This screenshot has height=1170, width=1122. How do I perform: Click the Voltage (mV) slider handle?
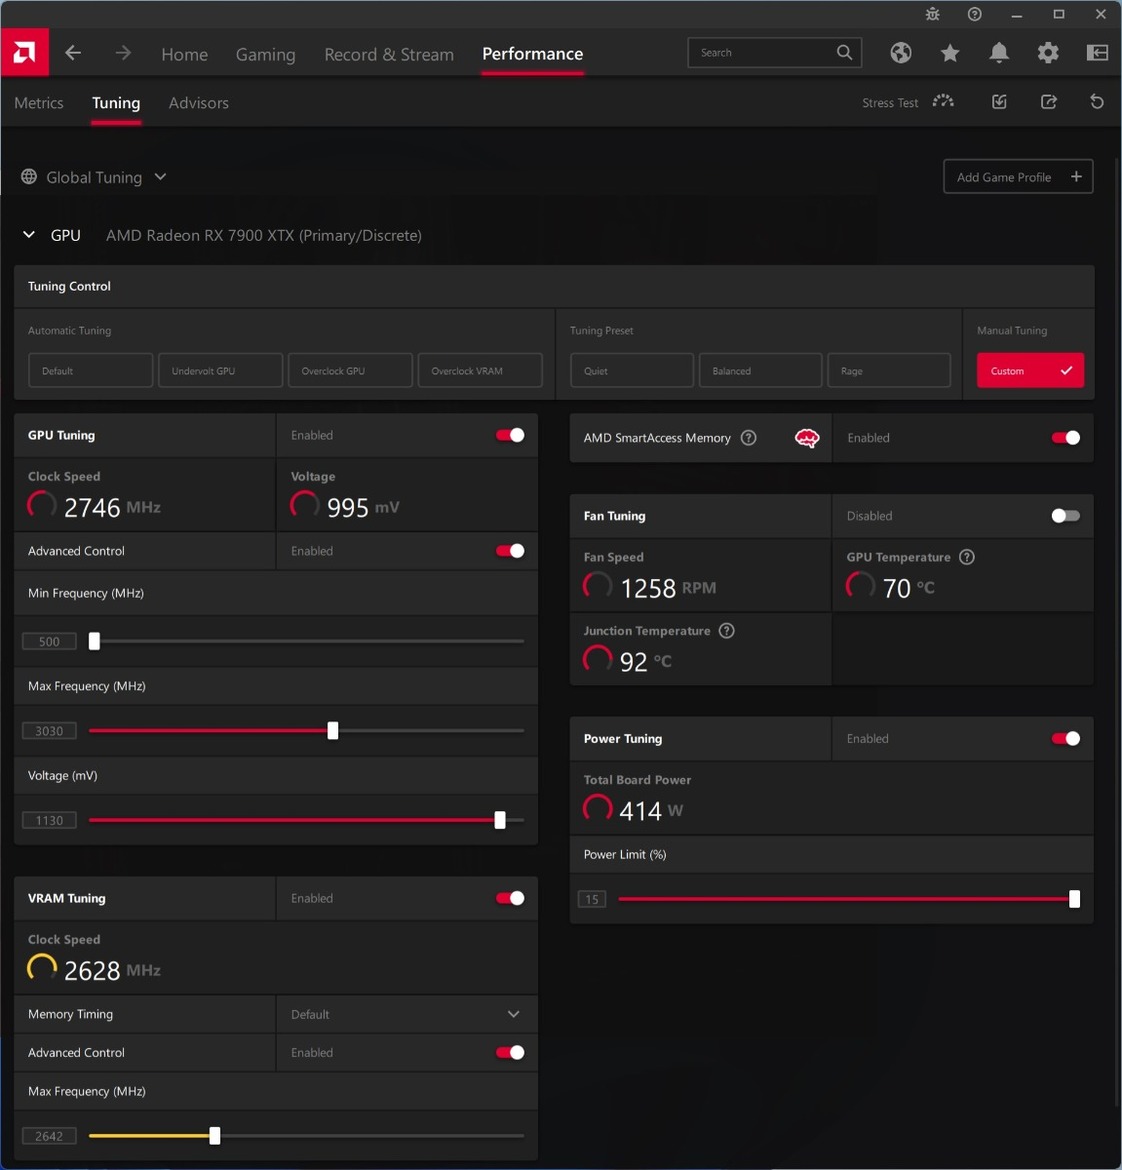tap(500, 820)
